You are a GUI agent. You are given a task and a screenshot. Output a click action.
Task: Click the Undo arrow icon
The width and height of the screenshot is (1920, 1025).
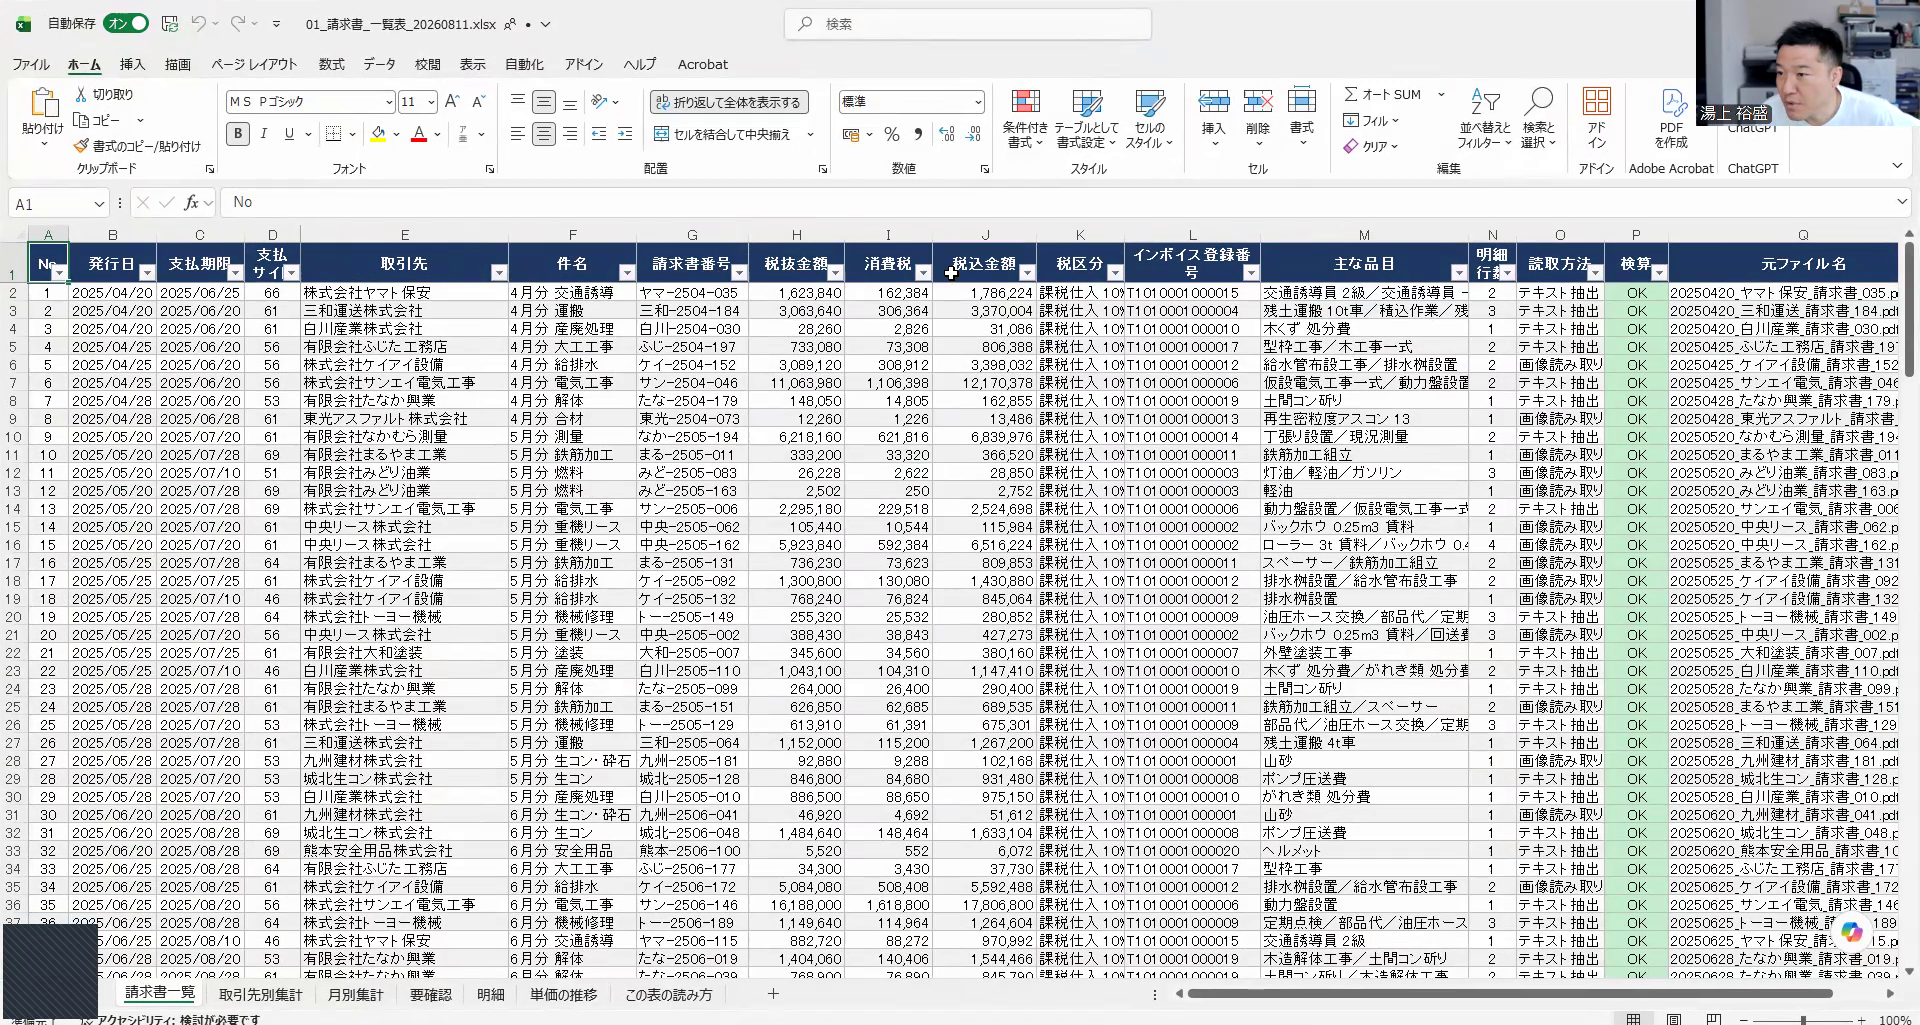[198, 23]
